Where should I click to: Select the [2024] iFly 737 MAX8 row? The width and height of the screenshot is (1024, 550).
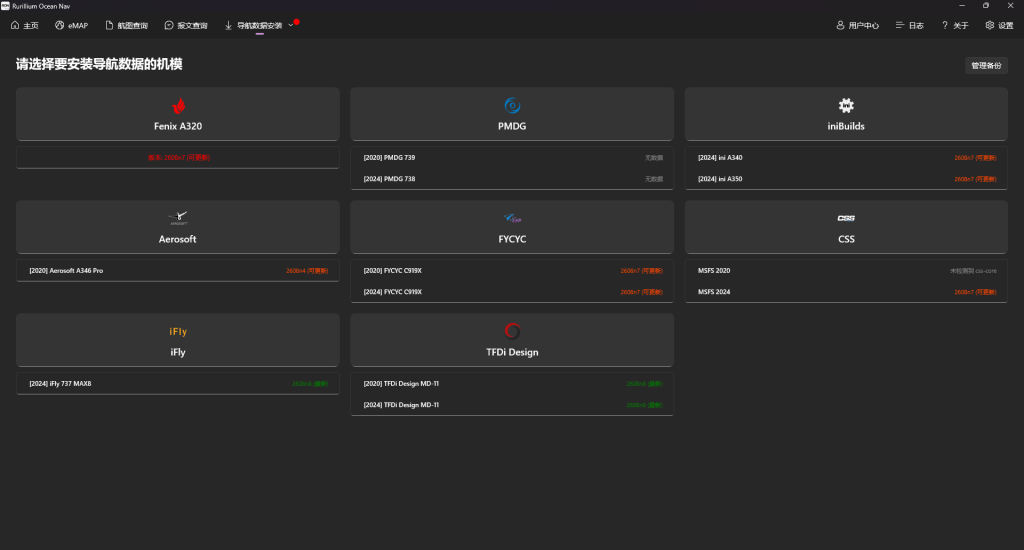tap(178, 383)
